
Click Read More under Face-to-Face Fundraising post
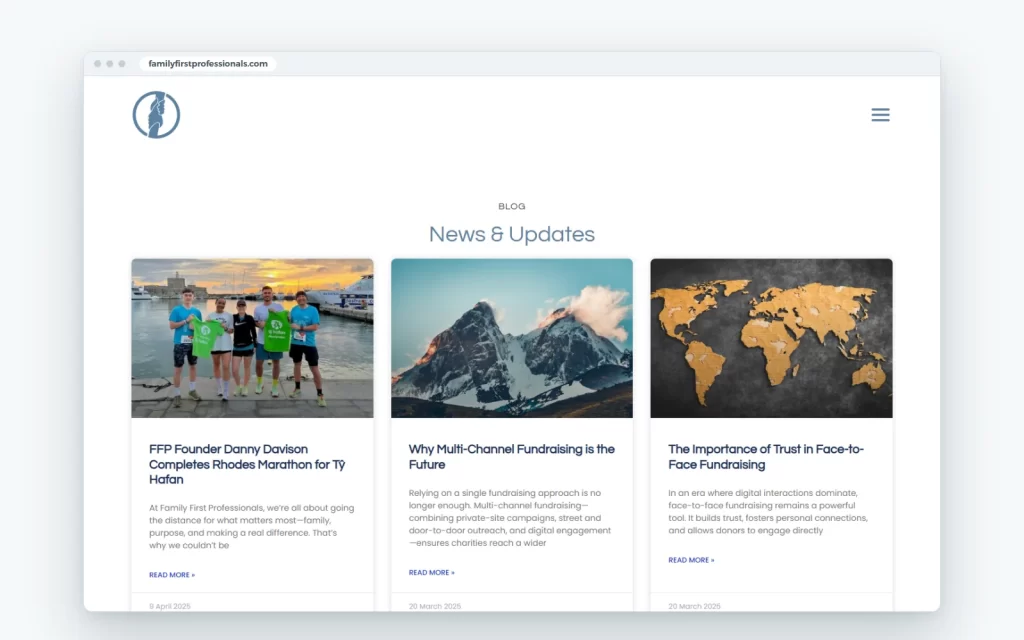tap(691, 560)
